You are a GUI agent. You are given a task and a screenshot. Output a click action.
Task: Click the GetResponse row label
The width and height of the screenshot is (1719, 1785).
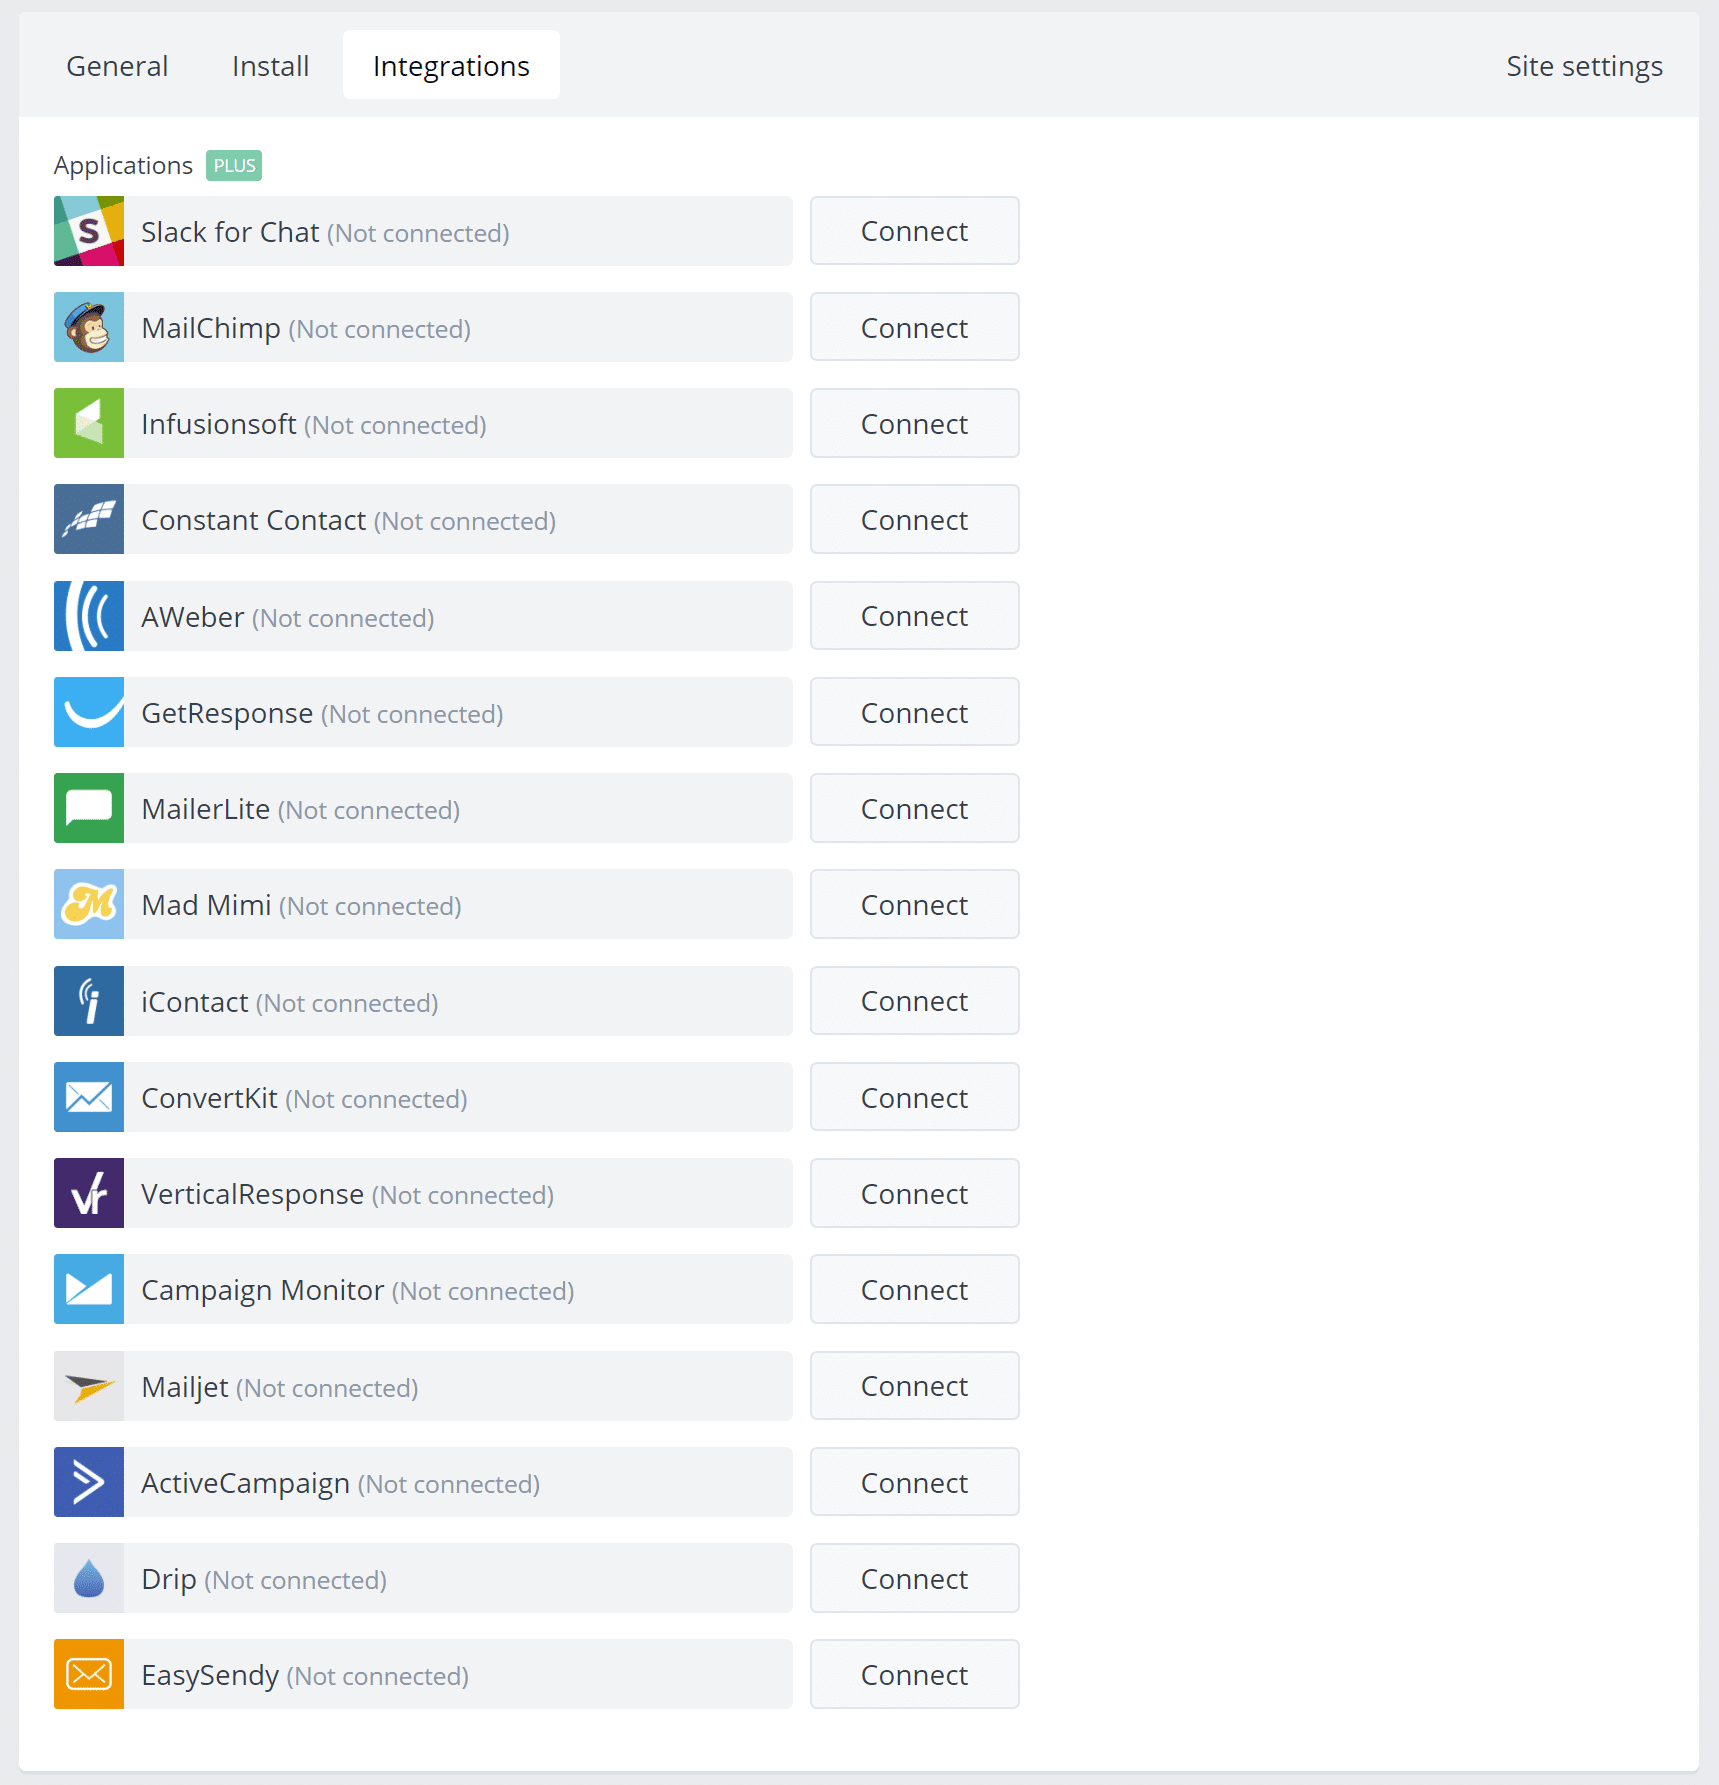pyautogui.click(x=322, y=713)
